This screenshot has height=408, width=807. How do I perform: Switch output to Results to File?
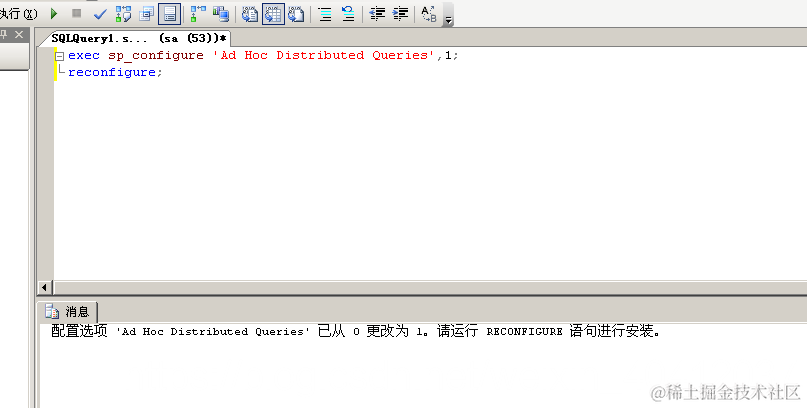click(296, 14)
